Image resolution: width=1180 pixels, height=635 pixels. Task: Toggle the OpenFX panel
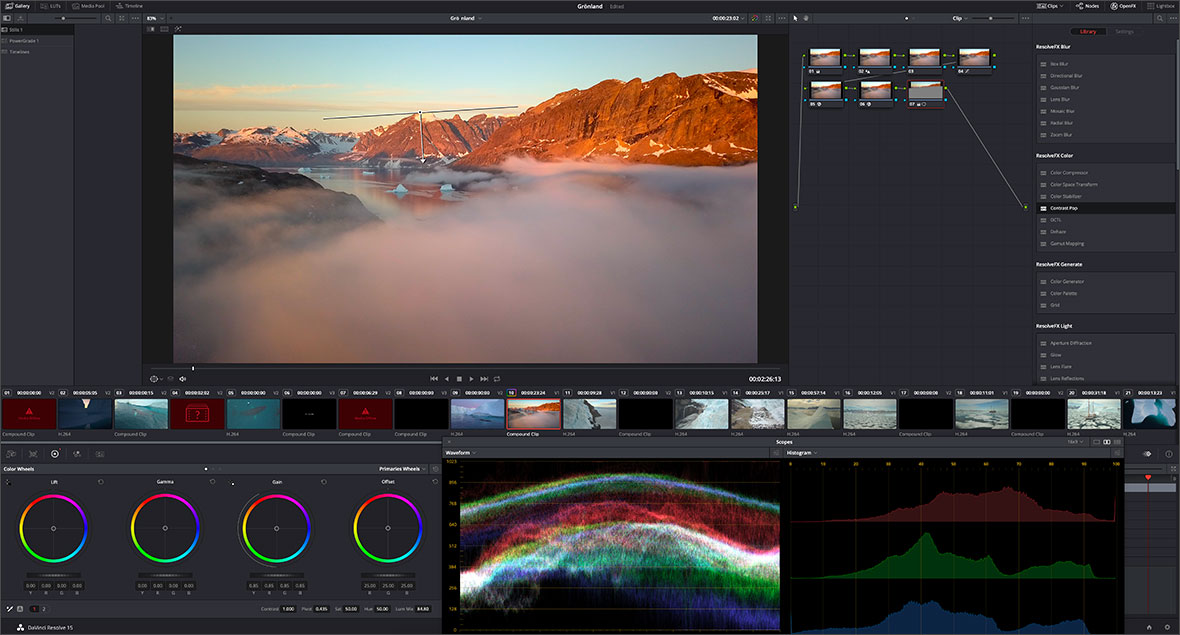[1122, 6]
